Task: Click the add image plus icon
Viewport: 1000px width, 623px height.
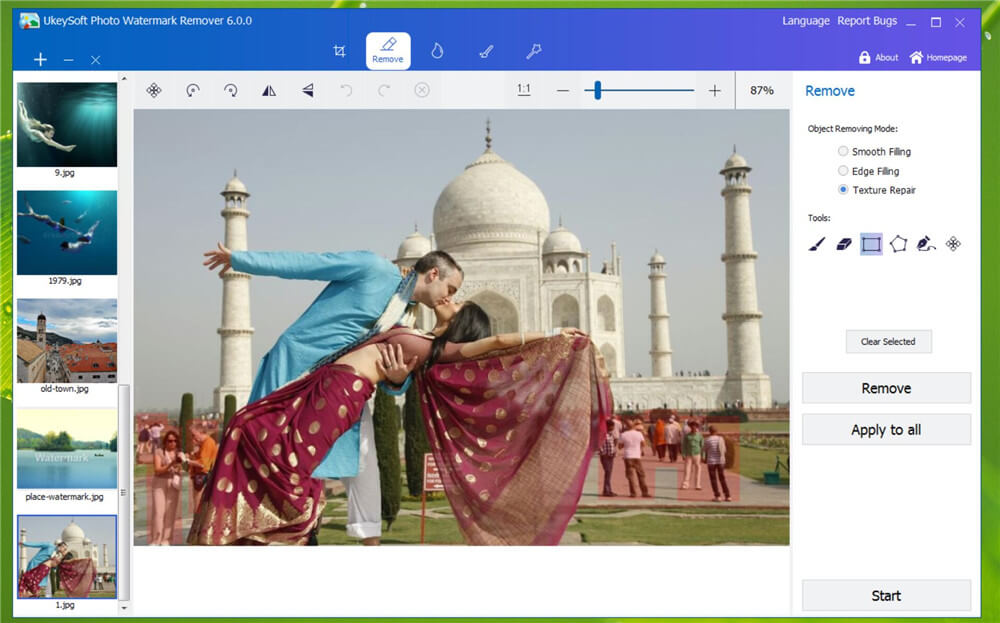Action: (x=40, y=60)
